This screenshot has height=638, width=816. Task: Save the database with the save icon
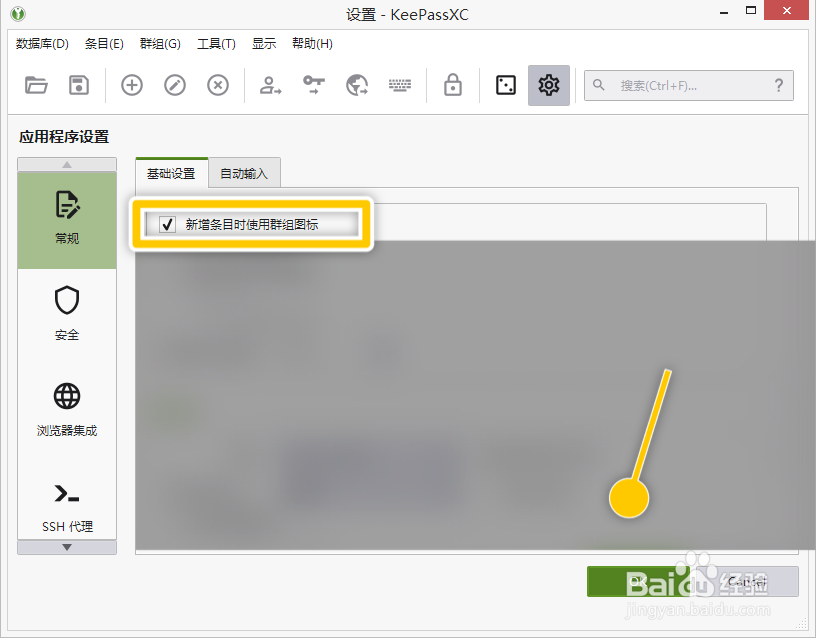coord(81,85)
